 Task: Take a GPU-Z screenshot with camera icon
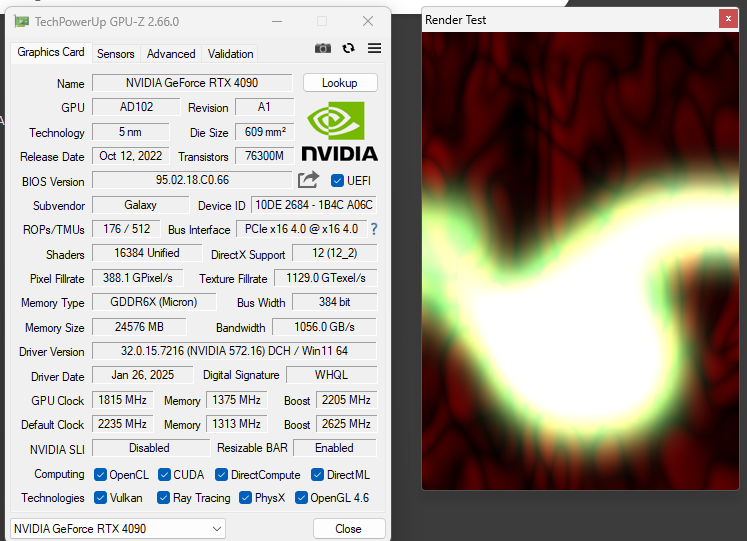click(x=323, y=48)
